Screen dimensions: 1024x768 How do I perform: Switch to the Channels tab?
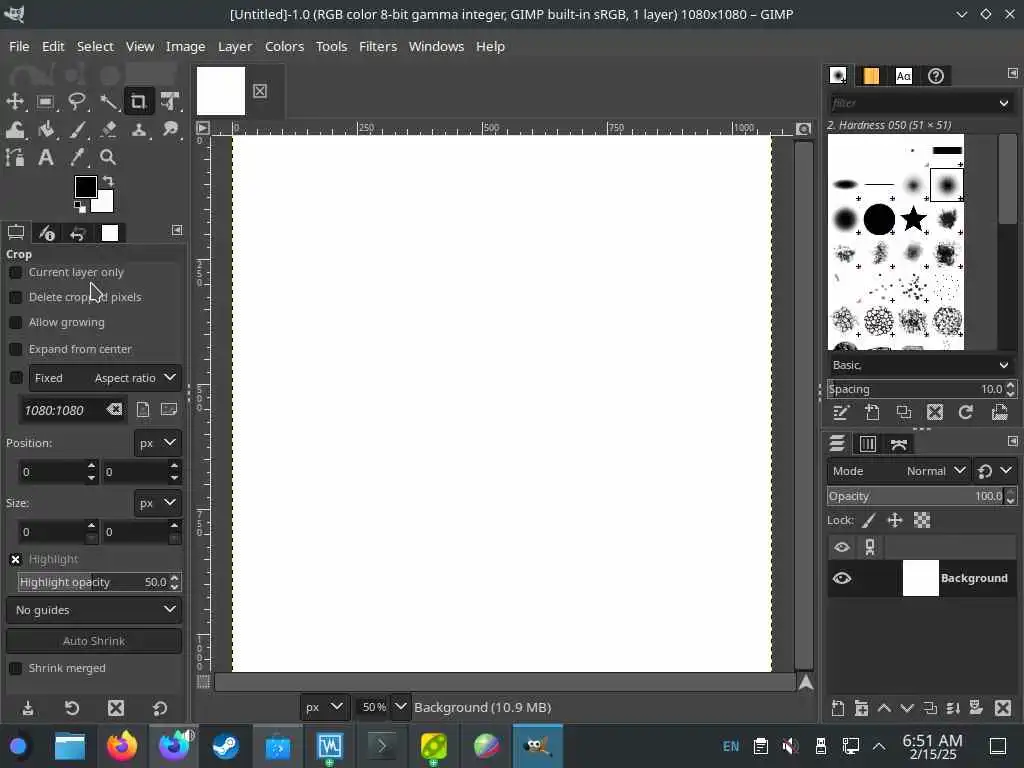[868, 444]
